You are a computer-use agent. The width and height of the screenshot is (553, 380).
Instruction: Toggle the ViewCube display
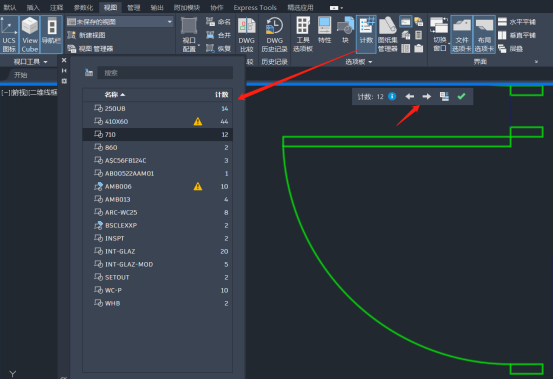(x=30, y=35)
